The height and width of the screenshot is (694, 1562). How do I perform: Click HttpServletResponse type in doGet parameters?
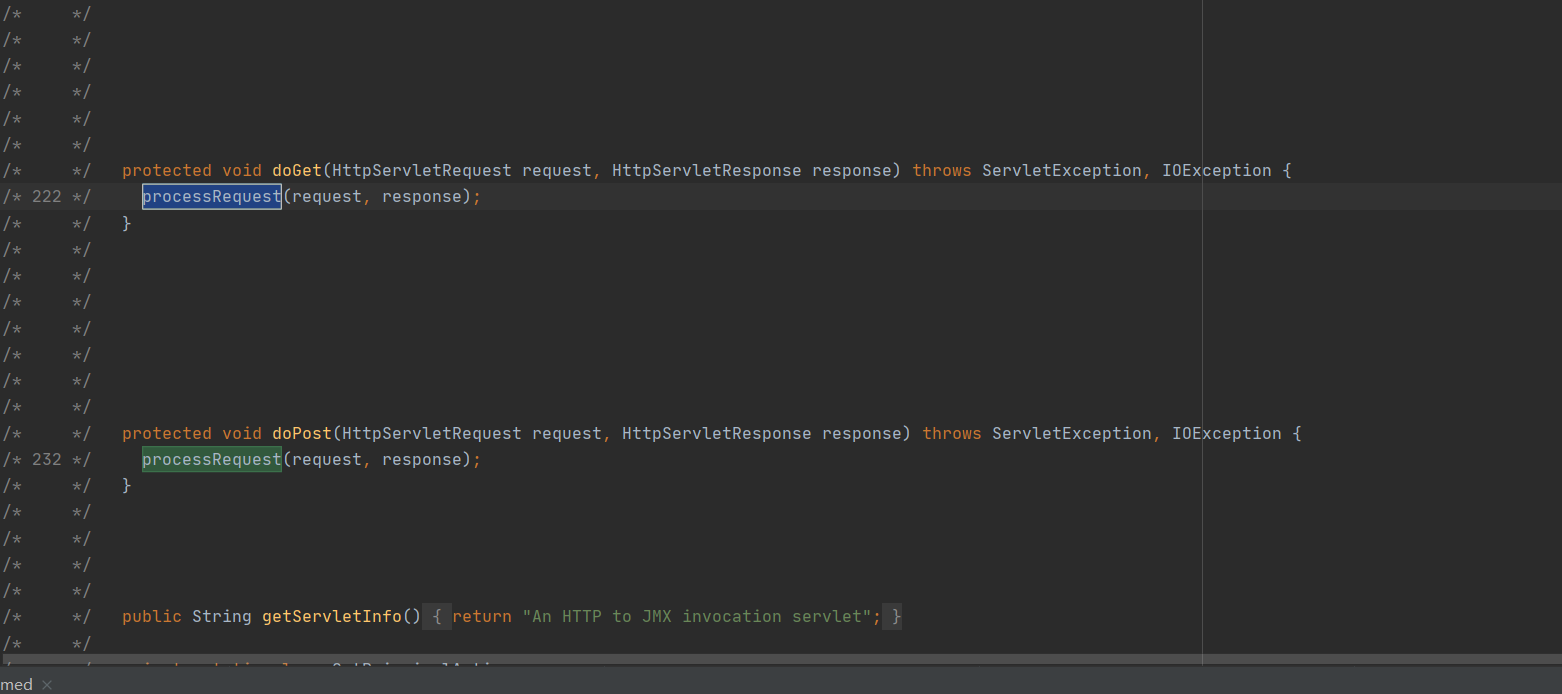tap(706, 171)
